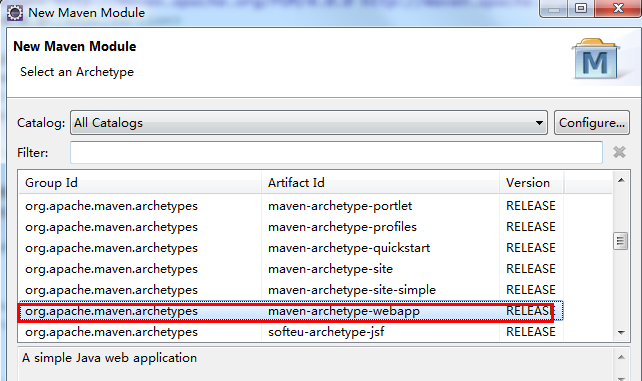Maximize the New Maven Module window

coord(581,8)
